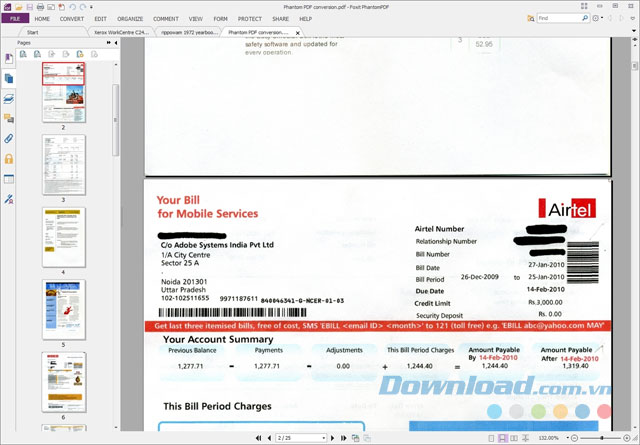Viewport: 640px width, 445px height.
Task: Open the COMMENT ribbon tab
Action: tap(166, 19)
